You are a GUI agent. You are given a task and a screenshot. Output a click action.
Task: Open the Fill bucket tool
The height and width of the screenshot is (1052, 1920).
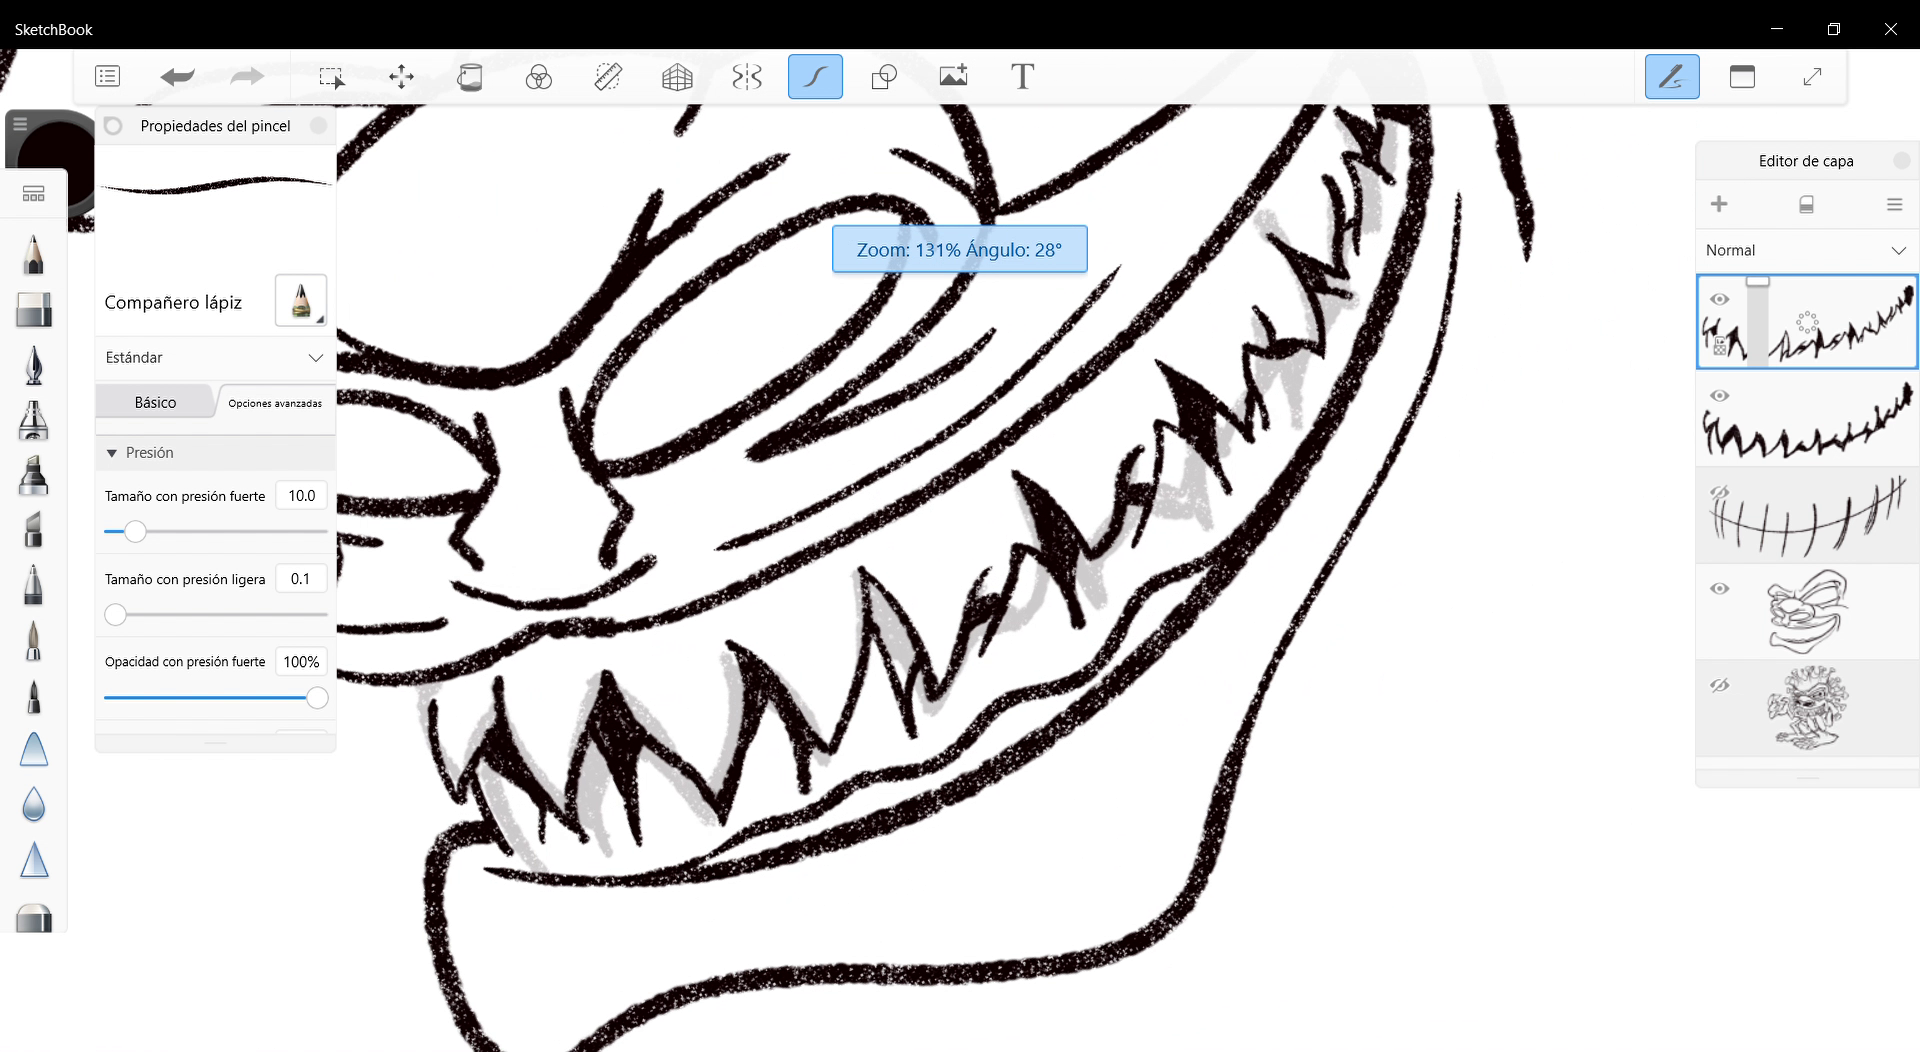coord(469,76)
